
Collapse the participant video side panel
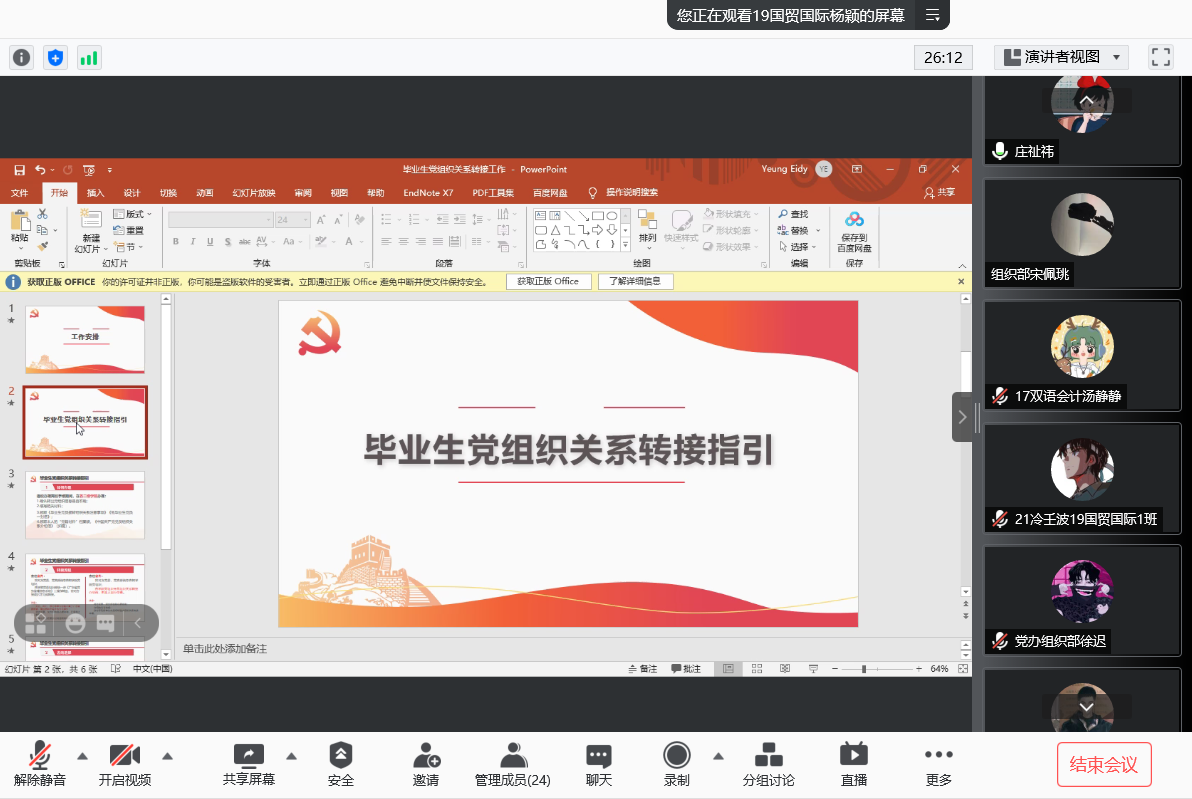(962, 417)
